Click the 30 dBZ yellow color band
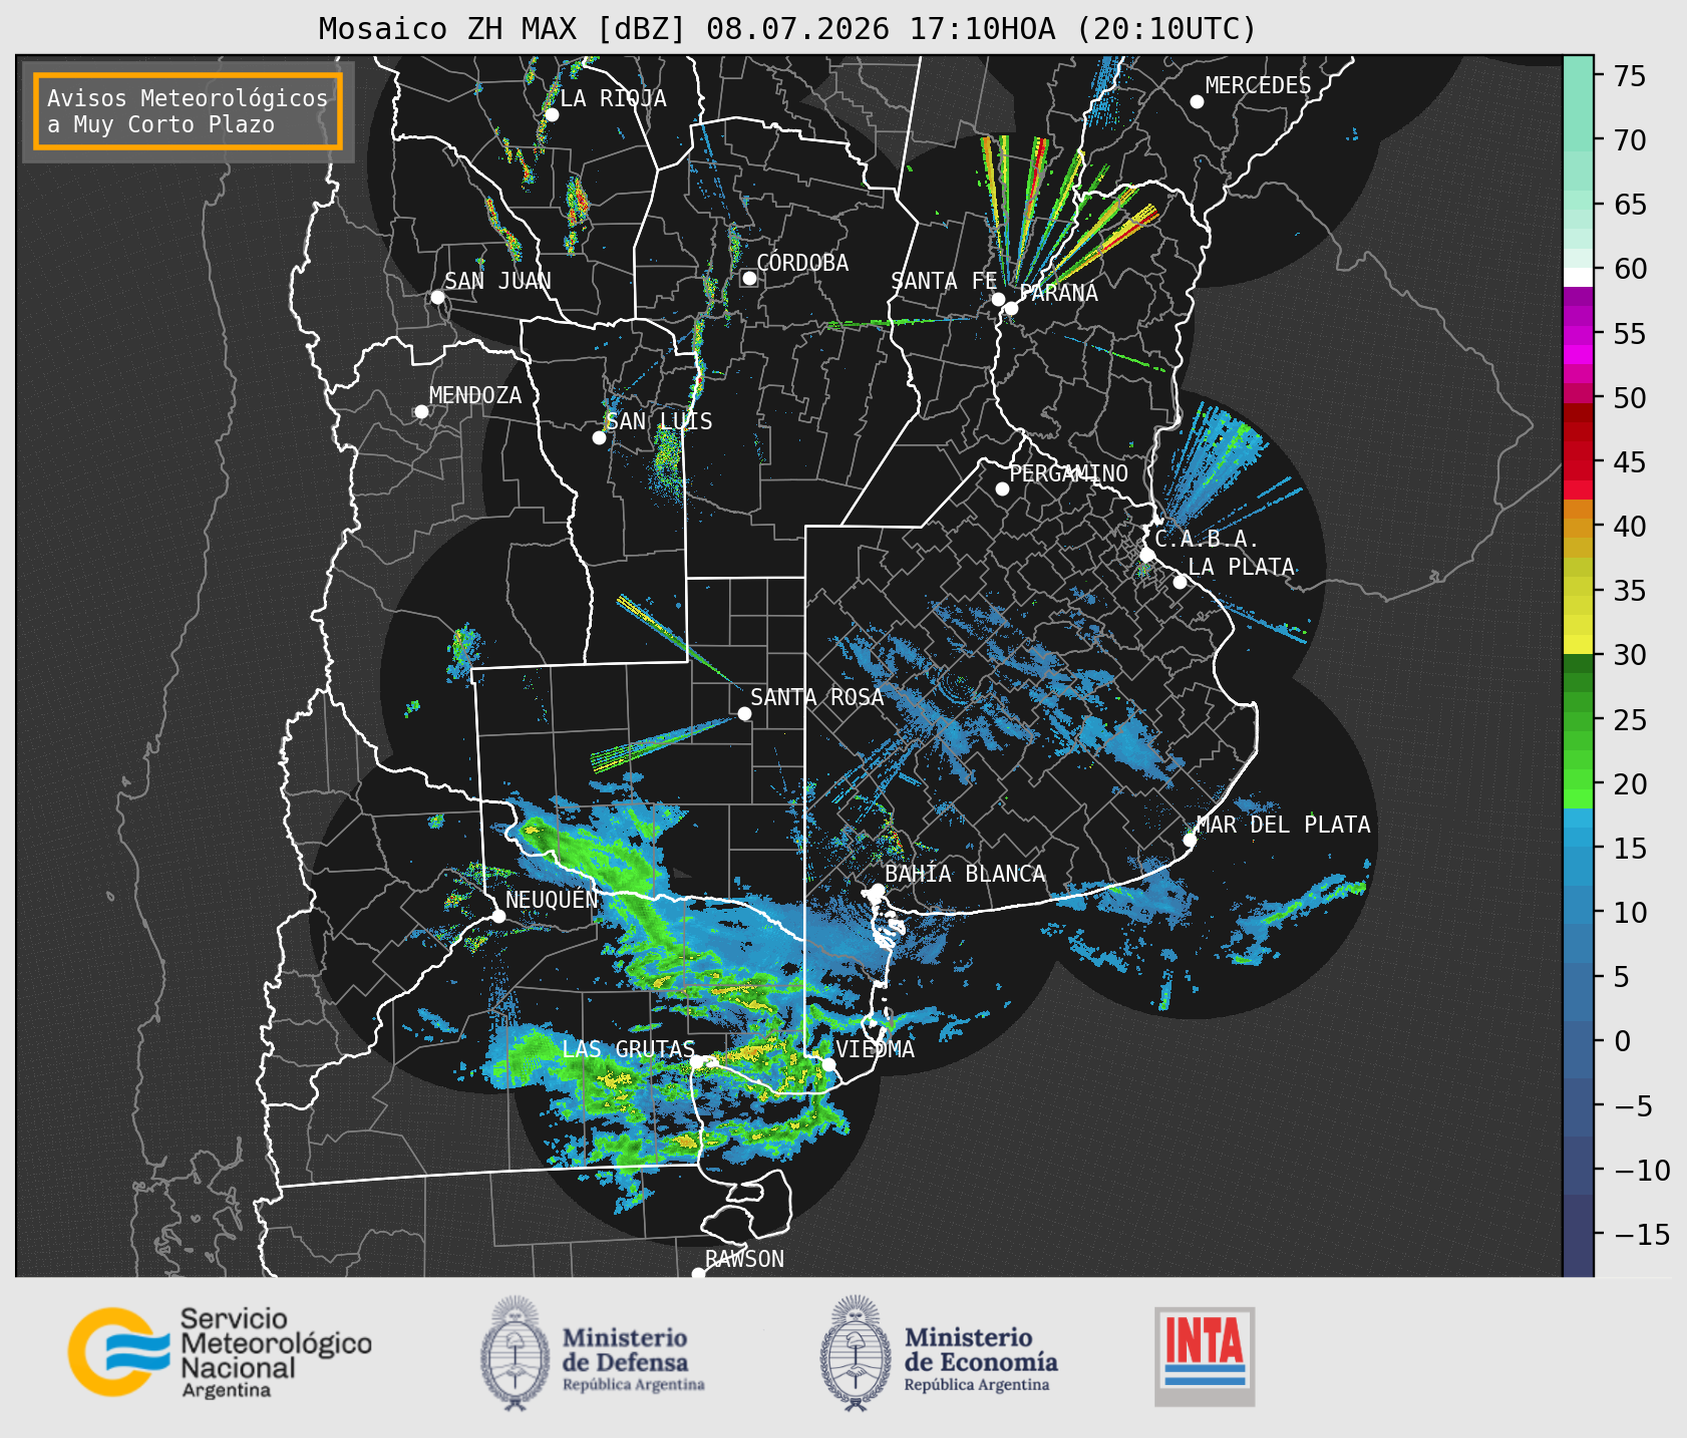The image size is (1687, 1438). point(1578,648)
